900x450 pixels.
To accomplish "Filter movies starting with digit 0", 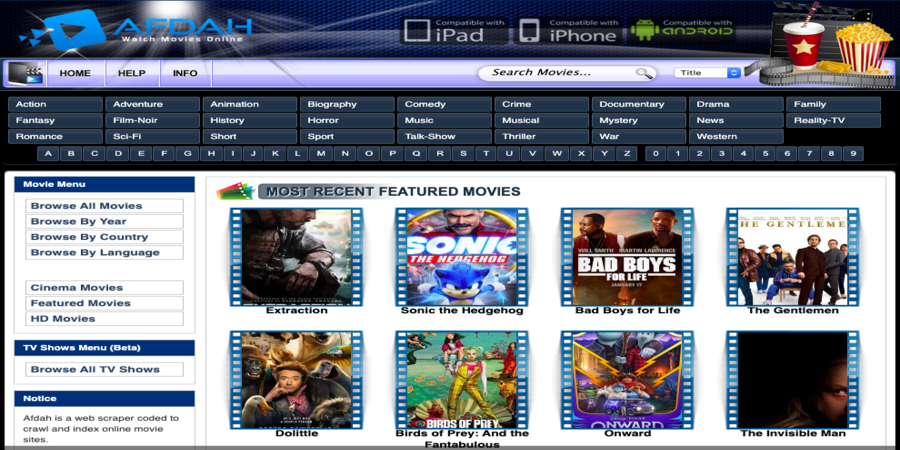I will click(x=655, y=154).
